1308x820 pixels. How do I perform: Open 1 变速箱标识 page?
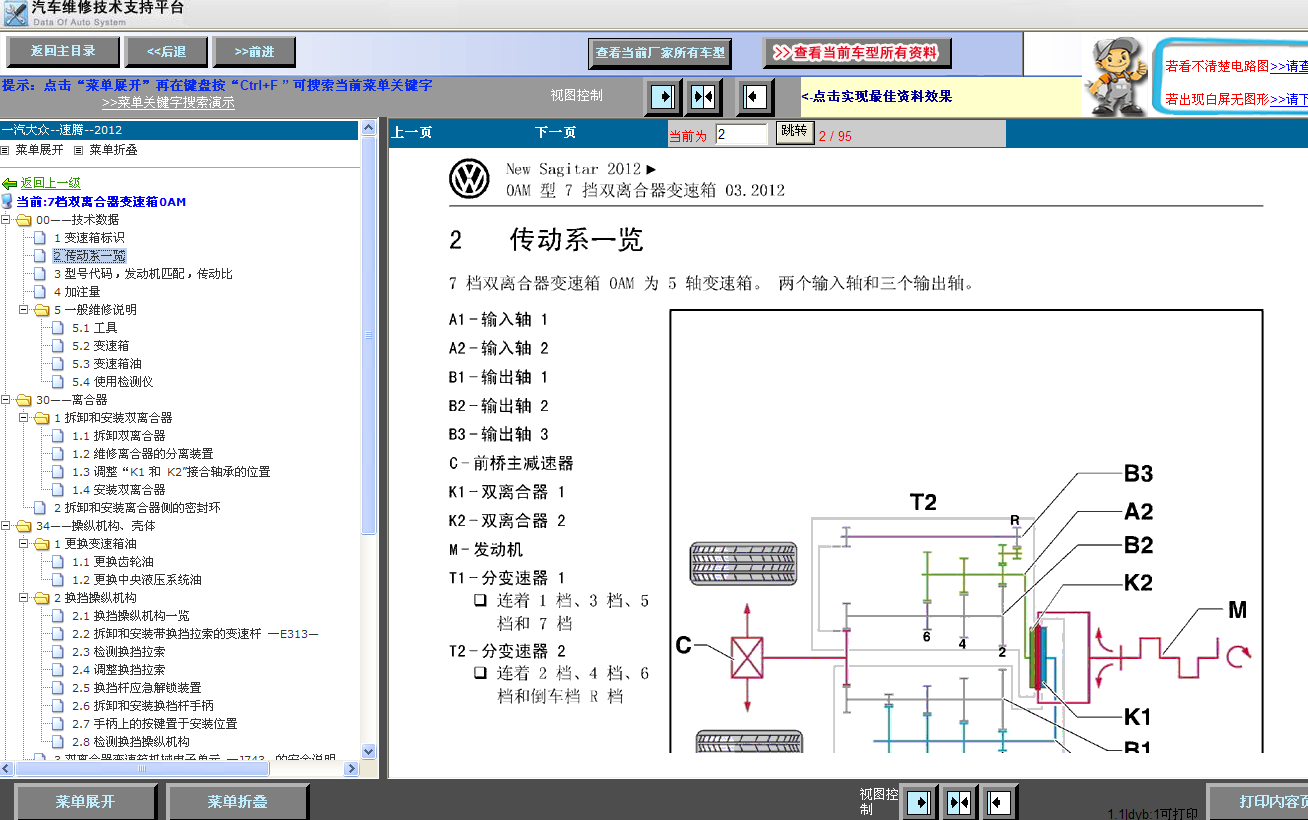[x=89, y=238]
